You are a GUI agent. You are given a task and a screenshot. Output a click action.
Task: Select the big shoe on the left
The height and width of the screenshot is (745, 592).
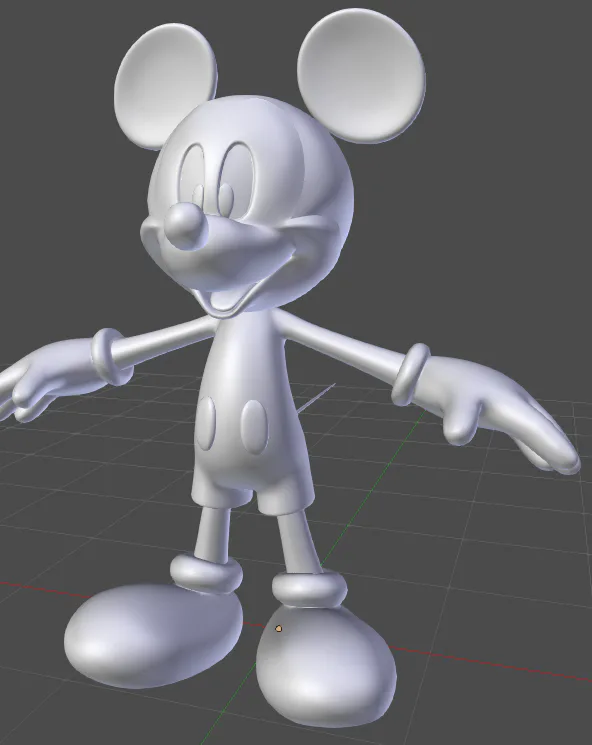pos(153,635)
